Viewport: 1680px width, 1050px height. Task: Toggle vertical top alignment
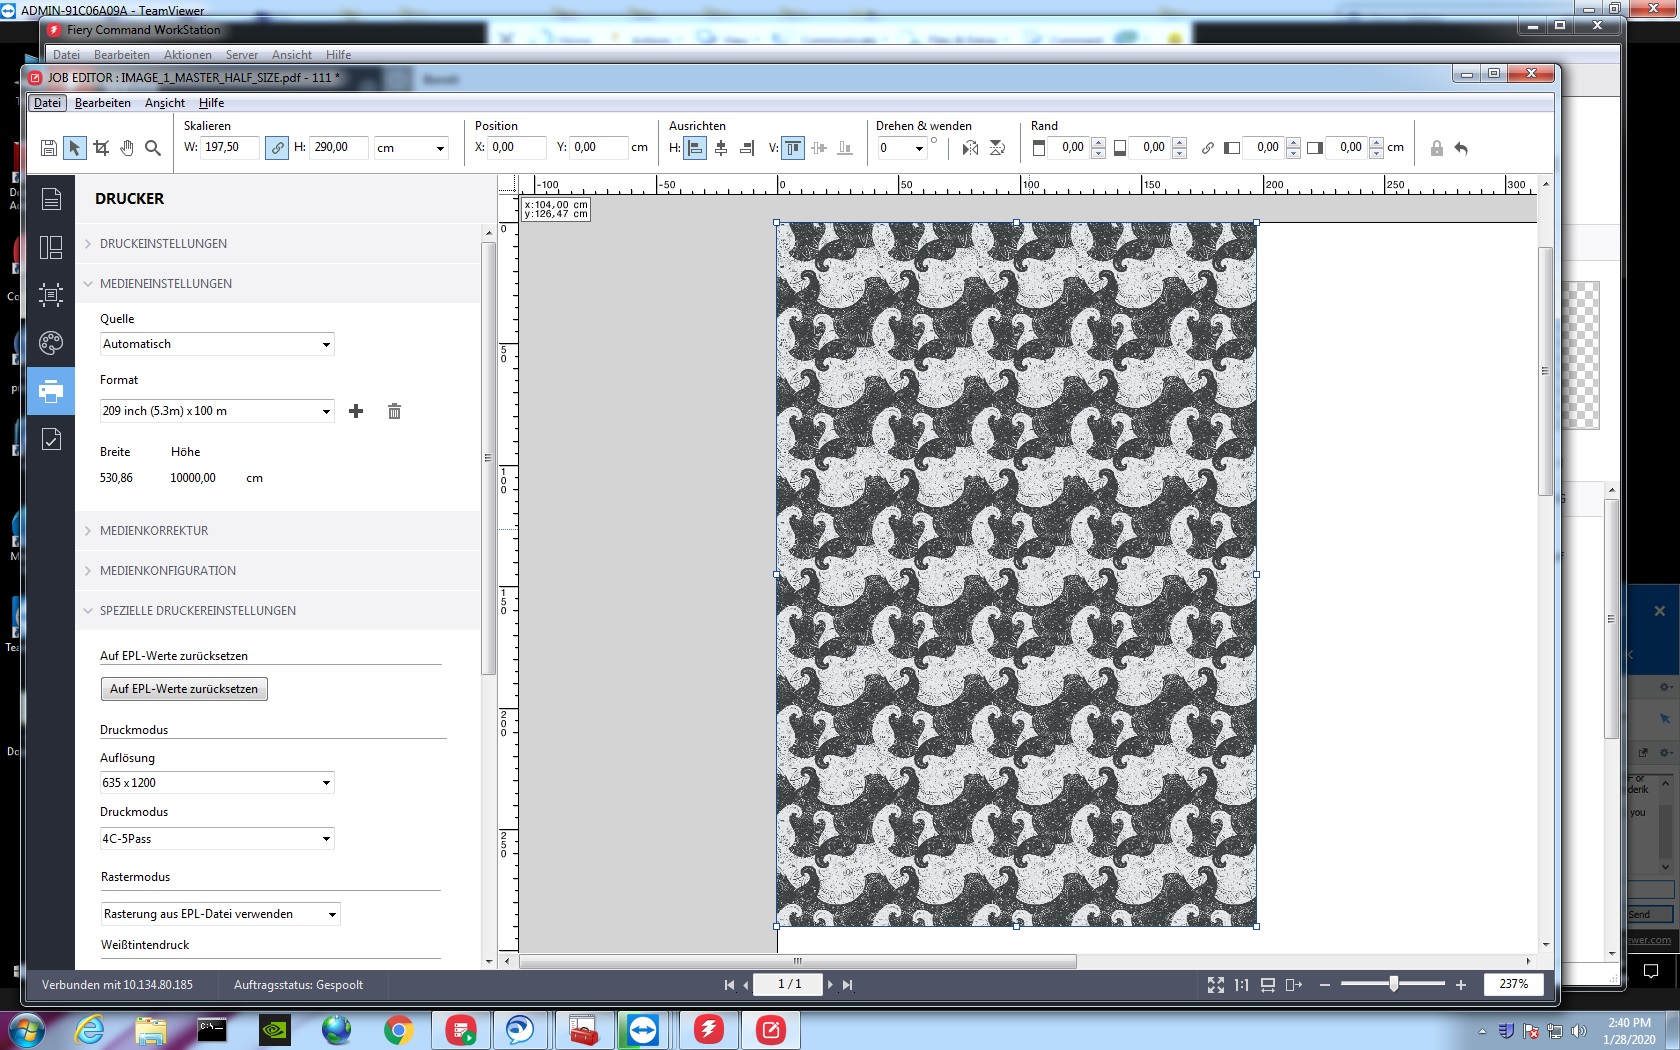tap(793, 148)
